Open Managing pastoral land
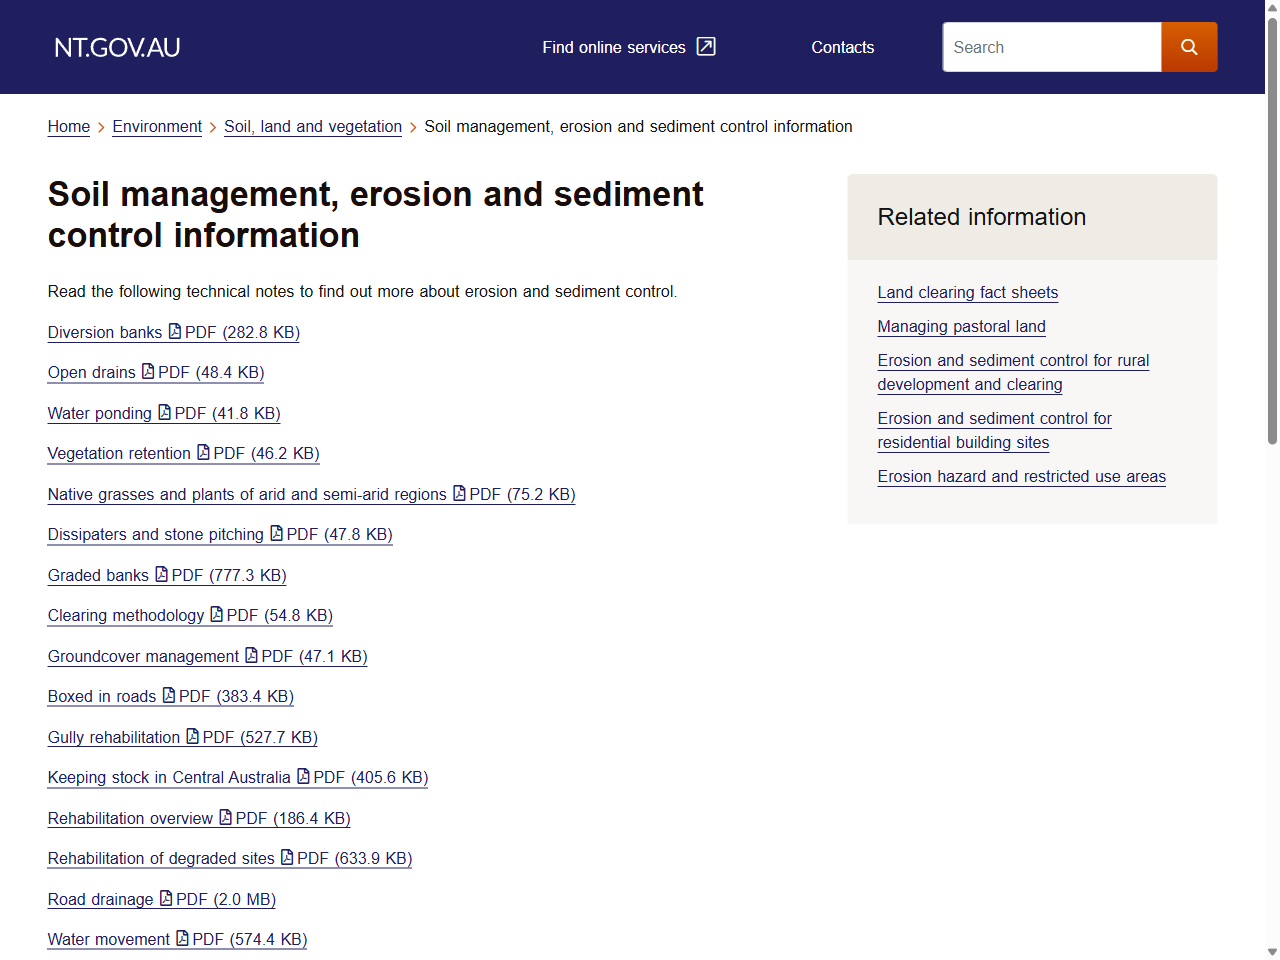The image size is (1280, 960). pos(961,327)
